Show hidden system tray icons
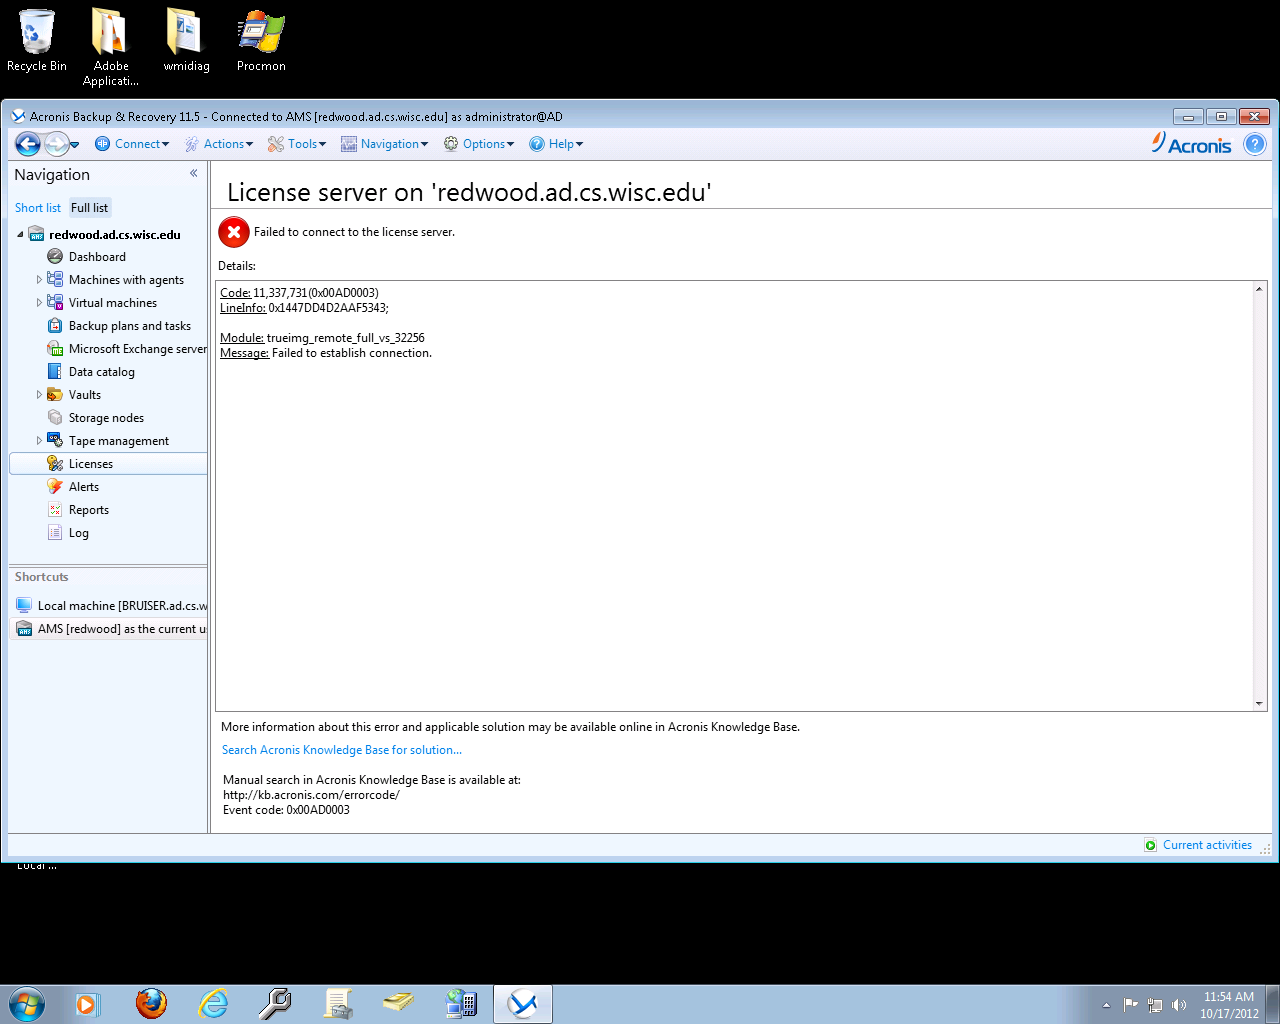Viewport: 1280px width, 1024px height. point(1106,1005)
